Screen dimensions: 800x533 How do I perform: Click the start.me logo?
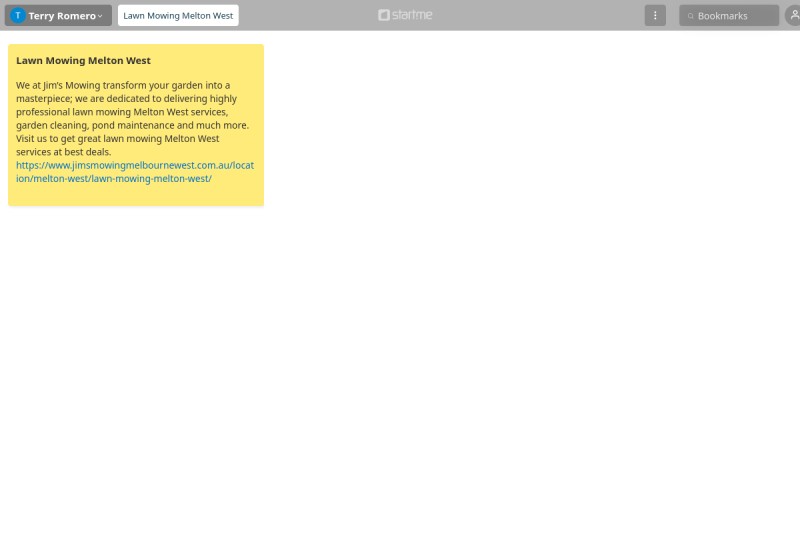tap(405, 15)
